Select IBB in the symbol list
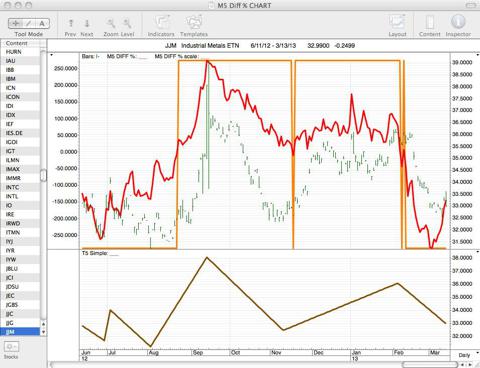Screen dimensions: 480x368 click(20, 70)
